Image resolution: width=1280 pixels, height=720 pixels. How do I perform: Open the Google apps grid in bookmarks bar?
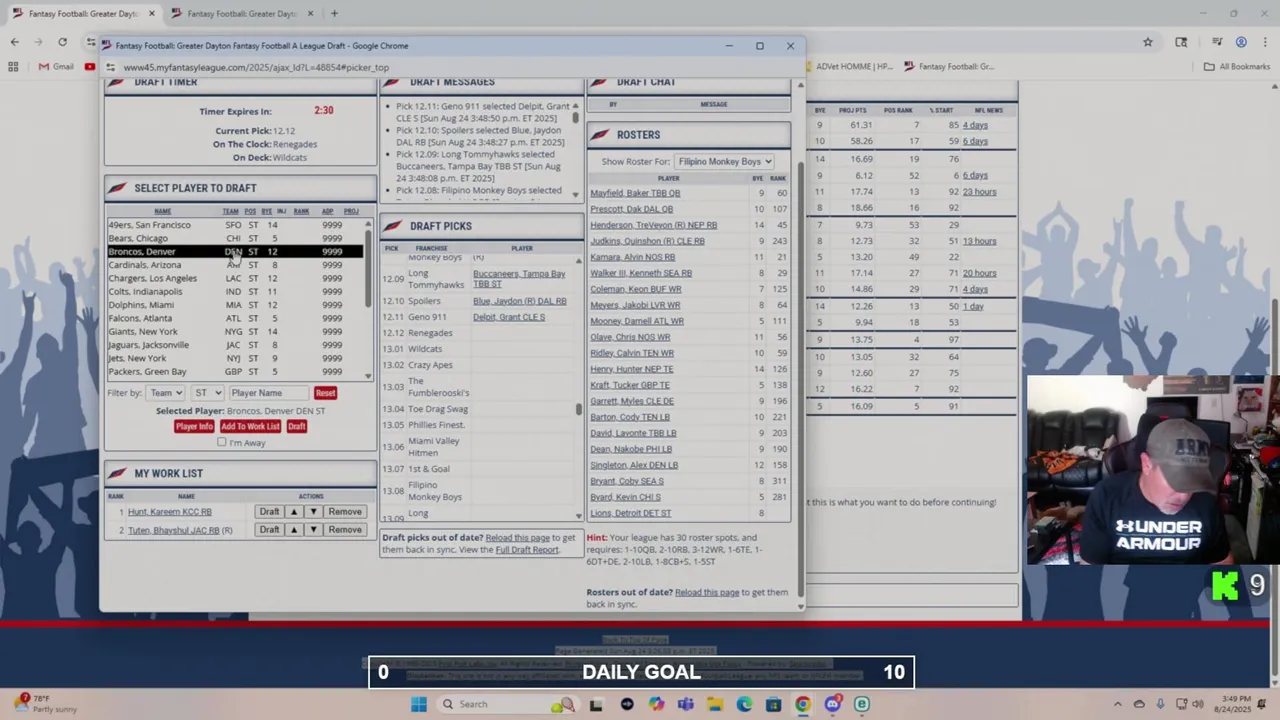coord(13,67)
